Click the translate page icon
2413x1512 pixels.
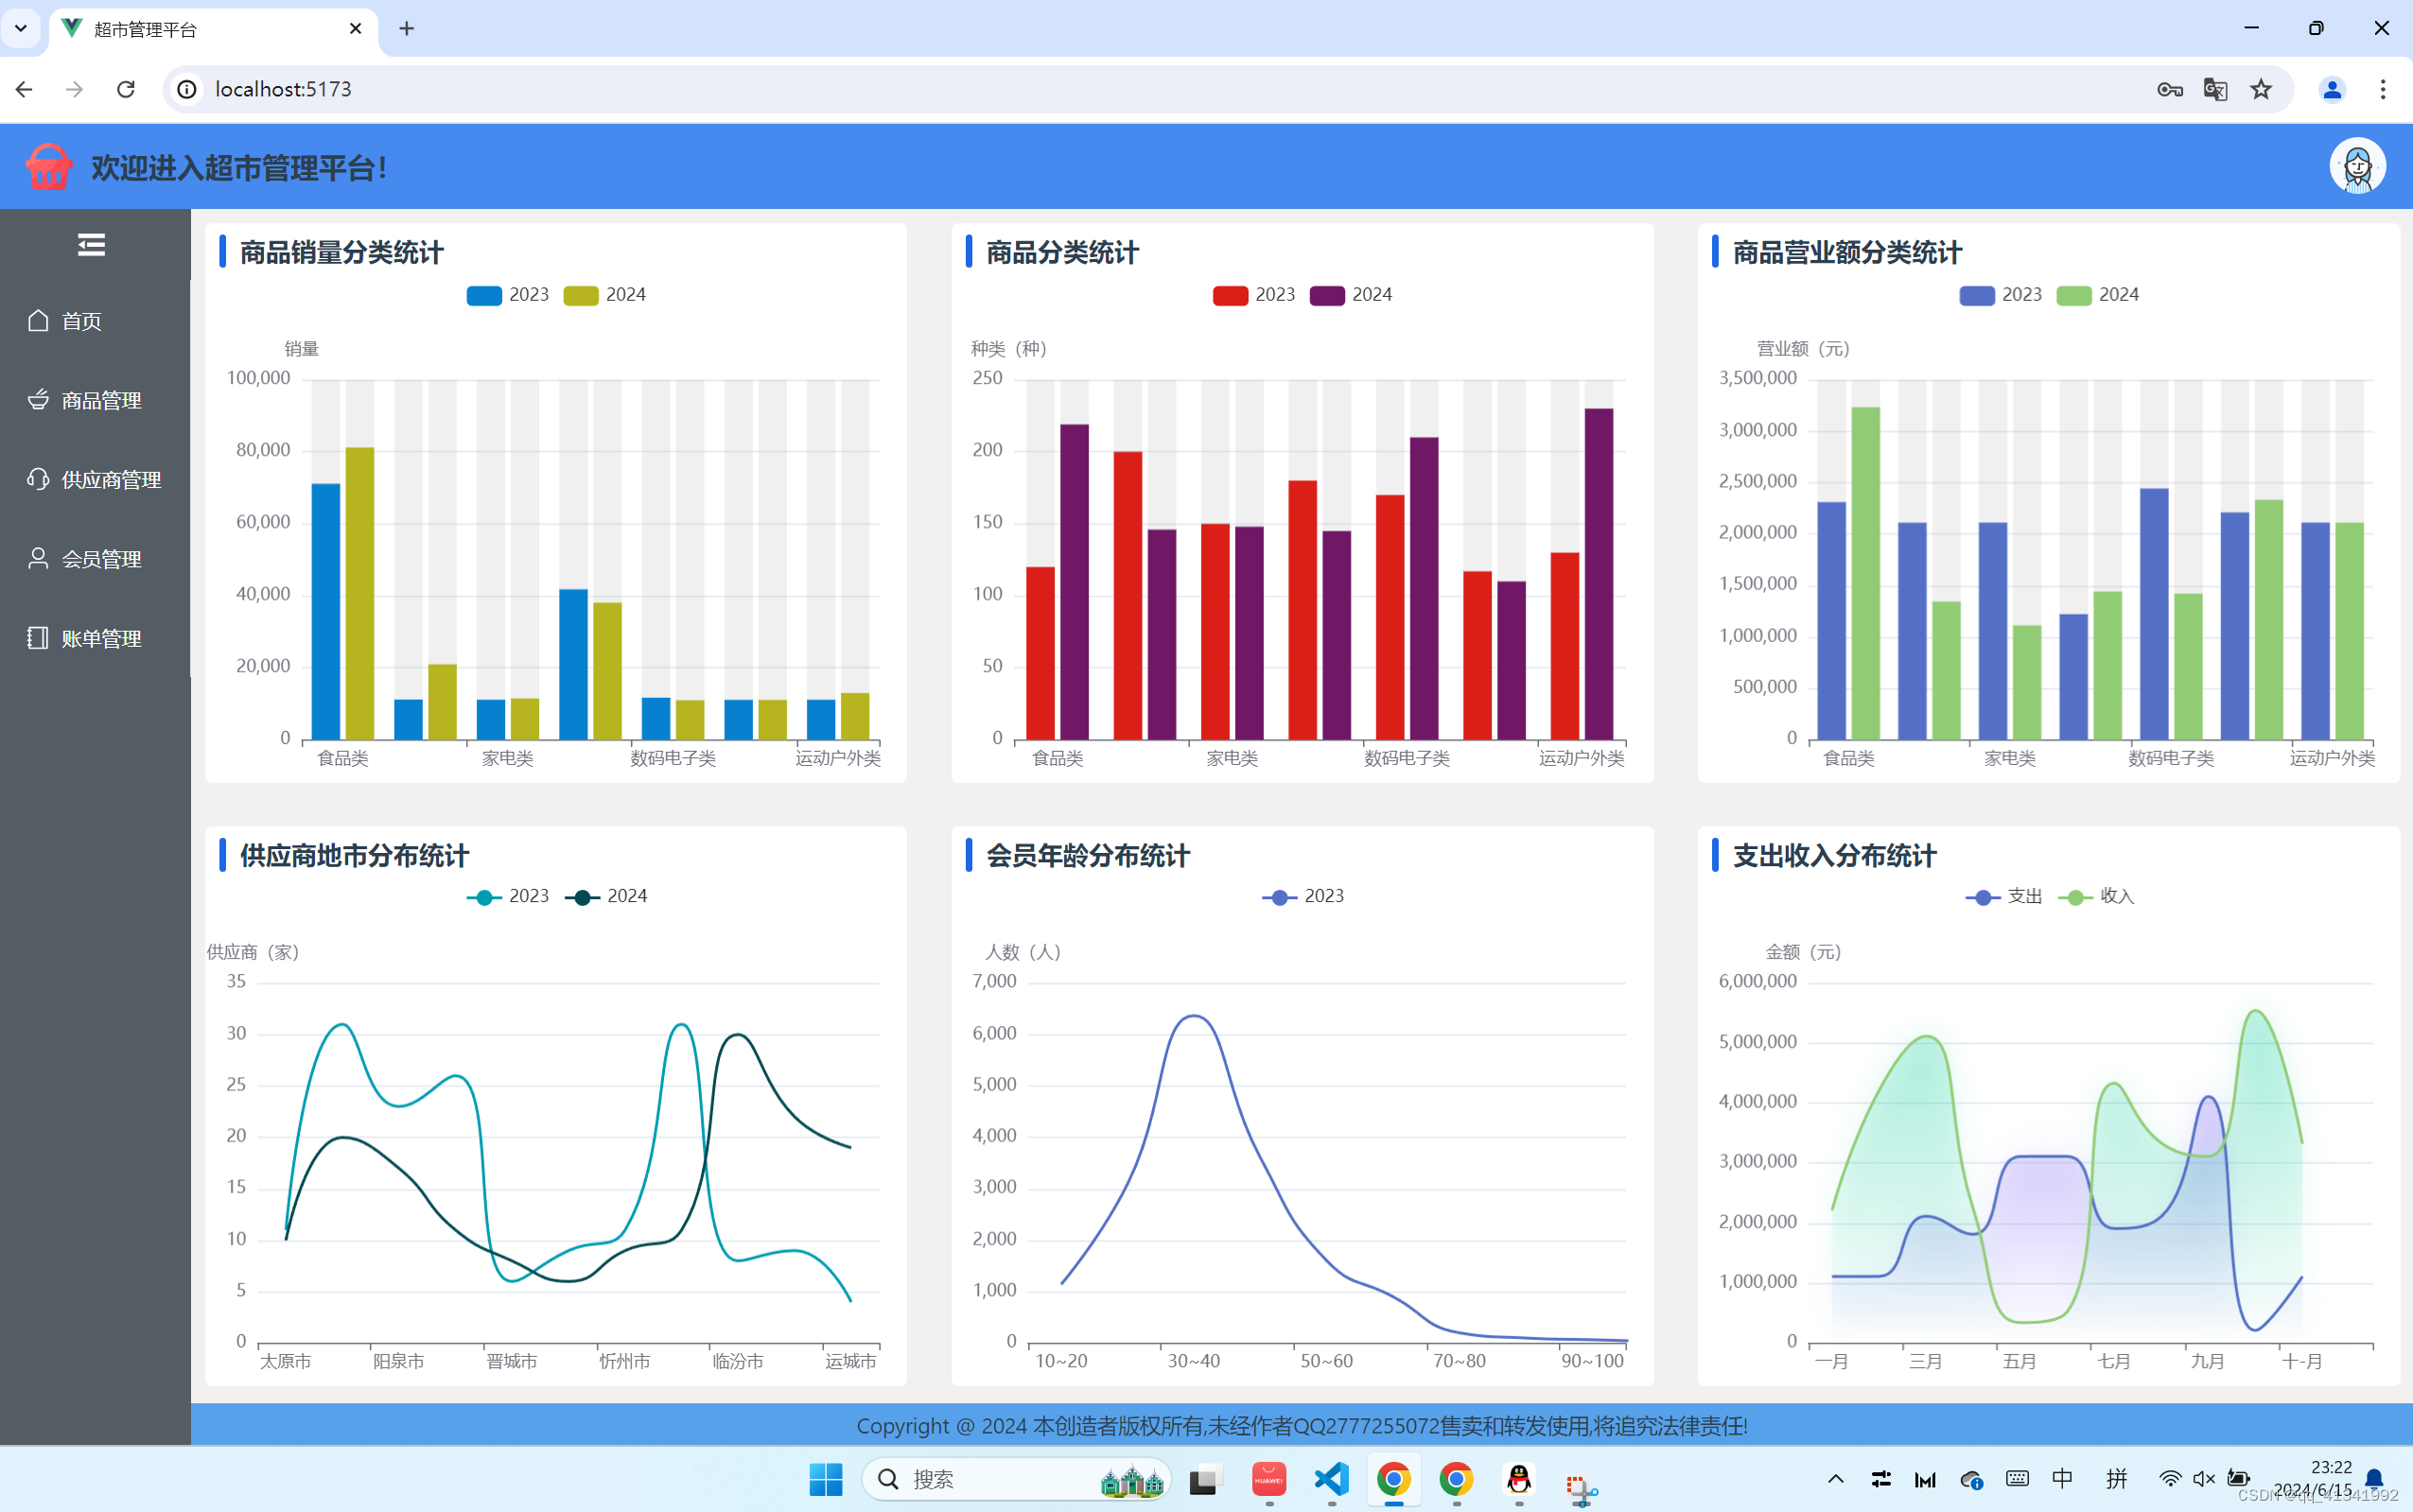[x=2215, y=89]
